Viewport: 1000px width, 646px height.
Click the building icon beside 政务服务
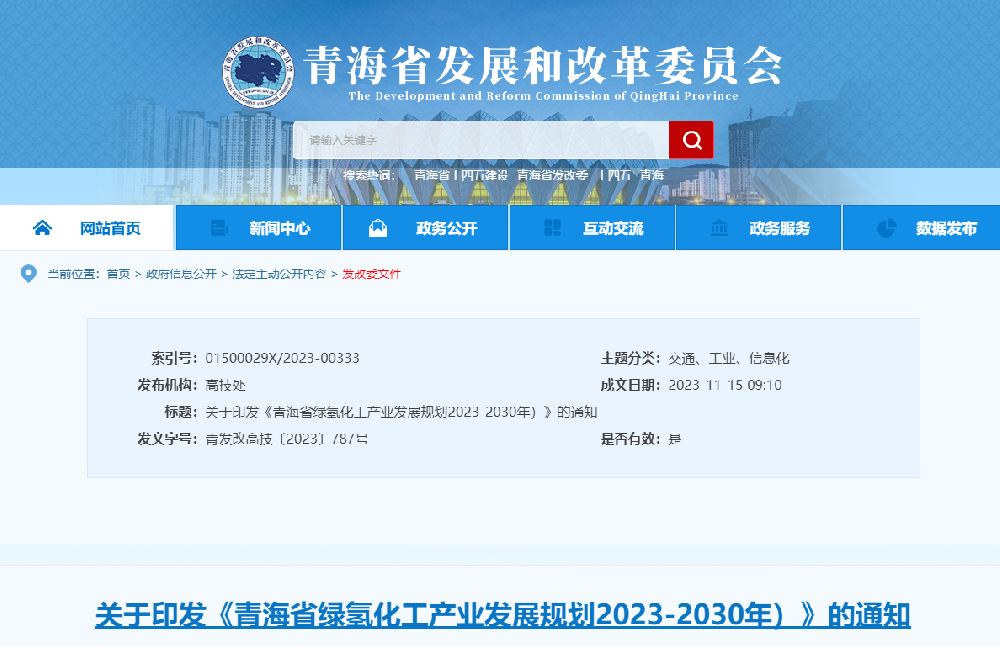click(719, 228)
